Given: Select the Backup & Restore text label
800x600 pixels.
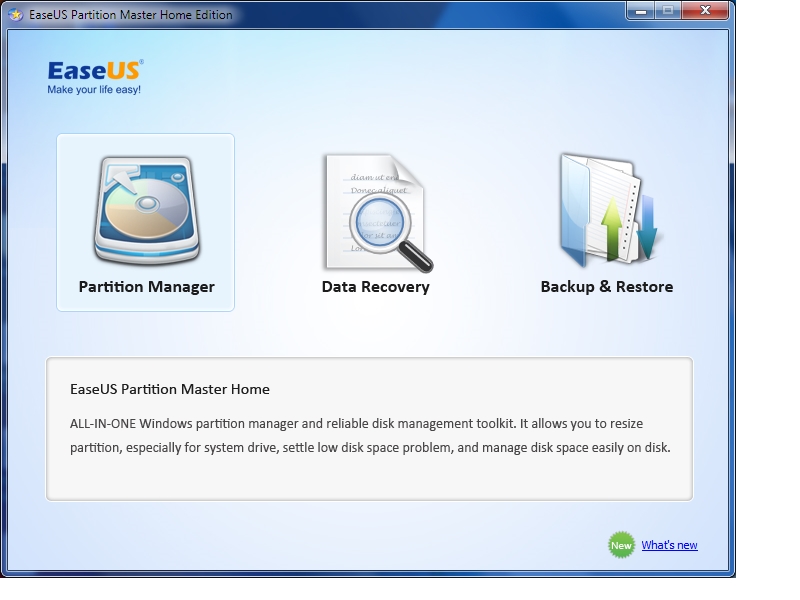Looking at the screenshot, I should (x=606, y=287).
